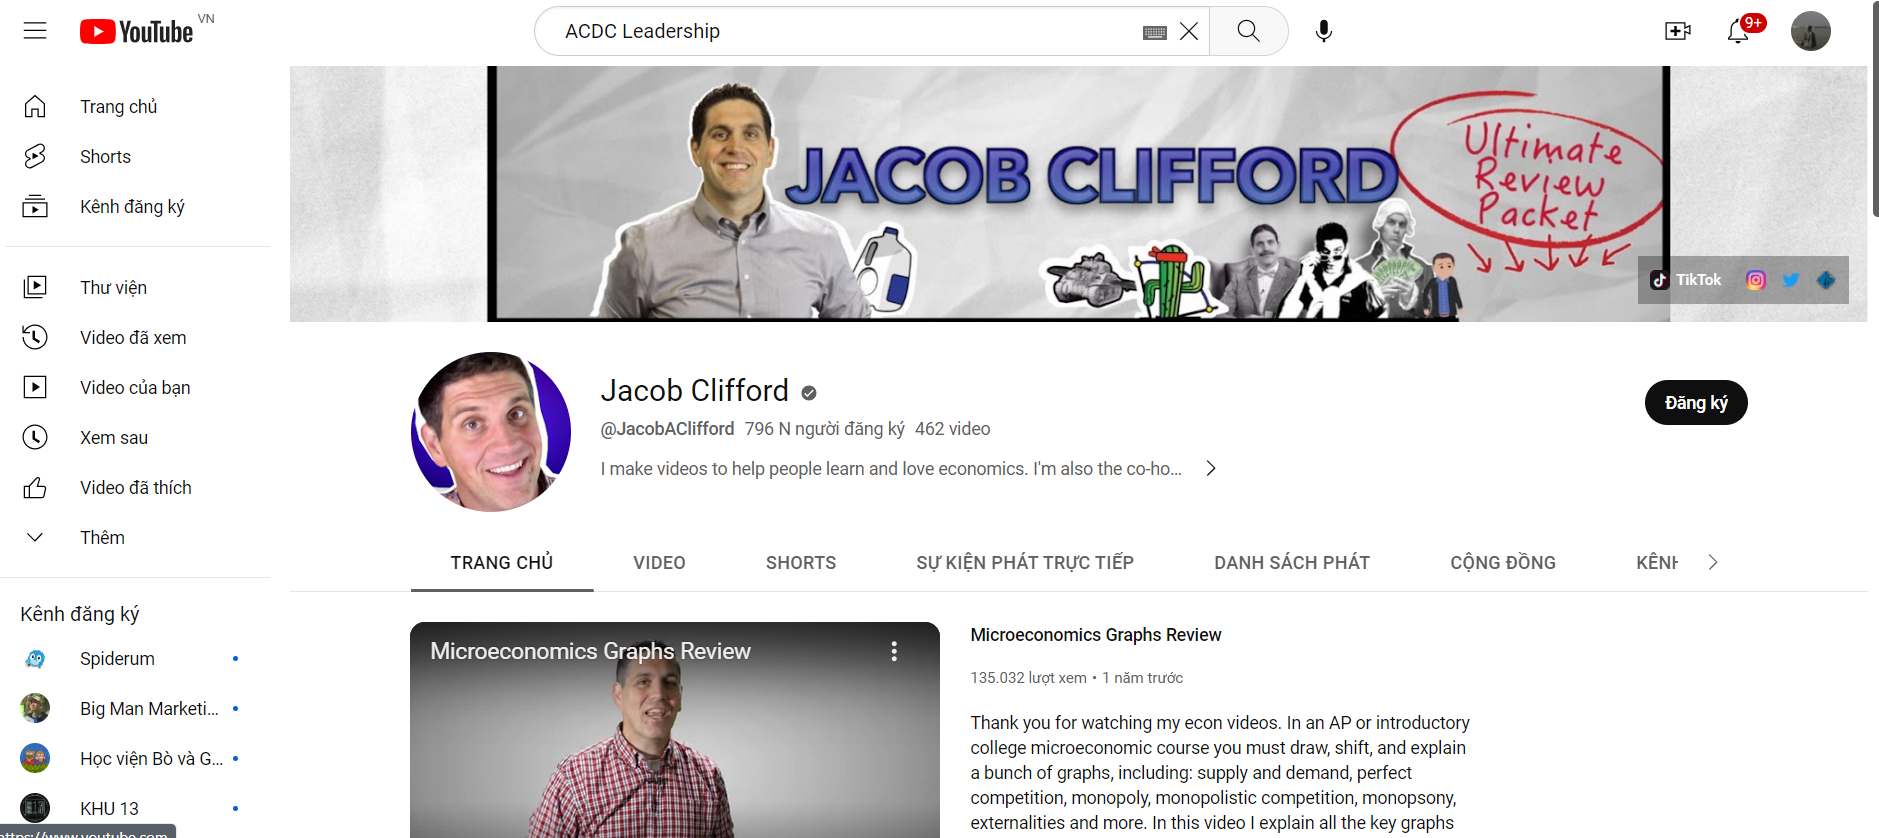Screen dimensions: 1879x838
Task: Open SỰ KIỆN PHÁT TRỰC TIẾP tab
Action: click(1025, 562)
